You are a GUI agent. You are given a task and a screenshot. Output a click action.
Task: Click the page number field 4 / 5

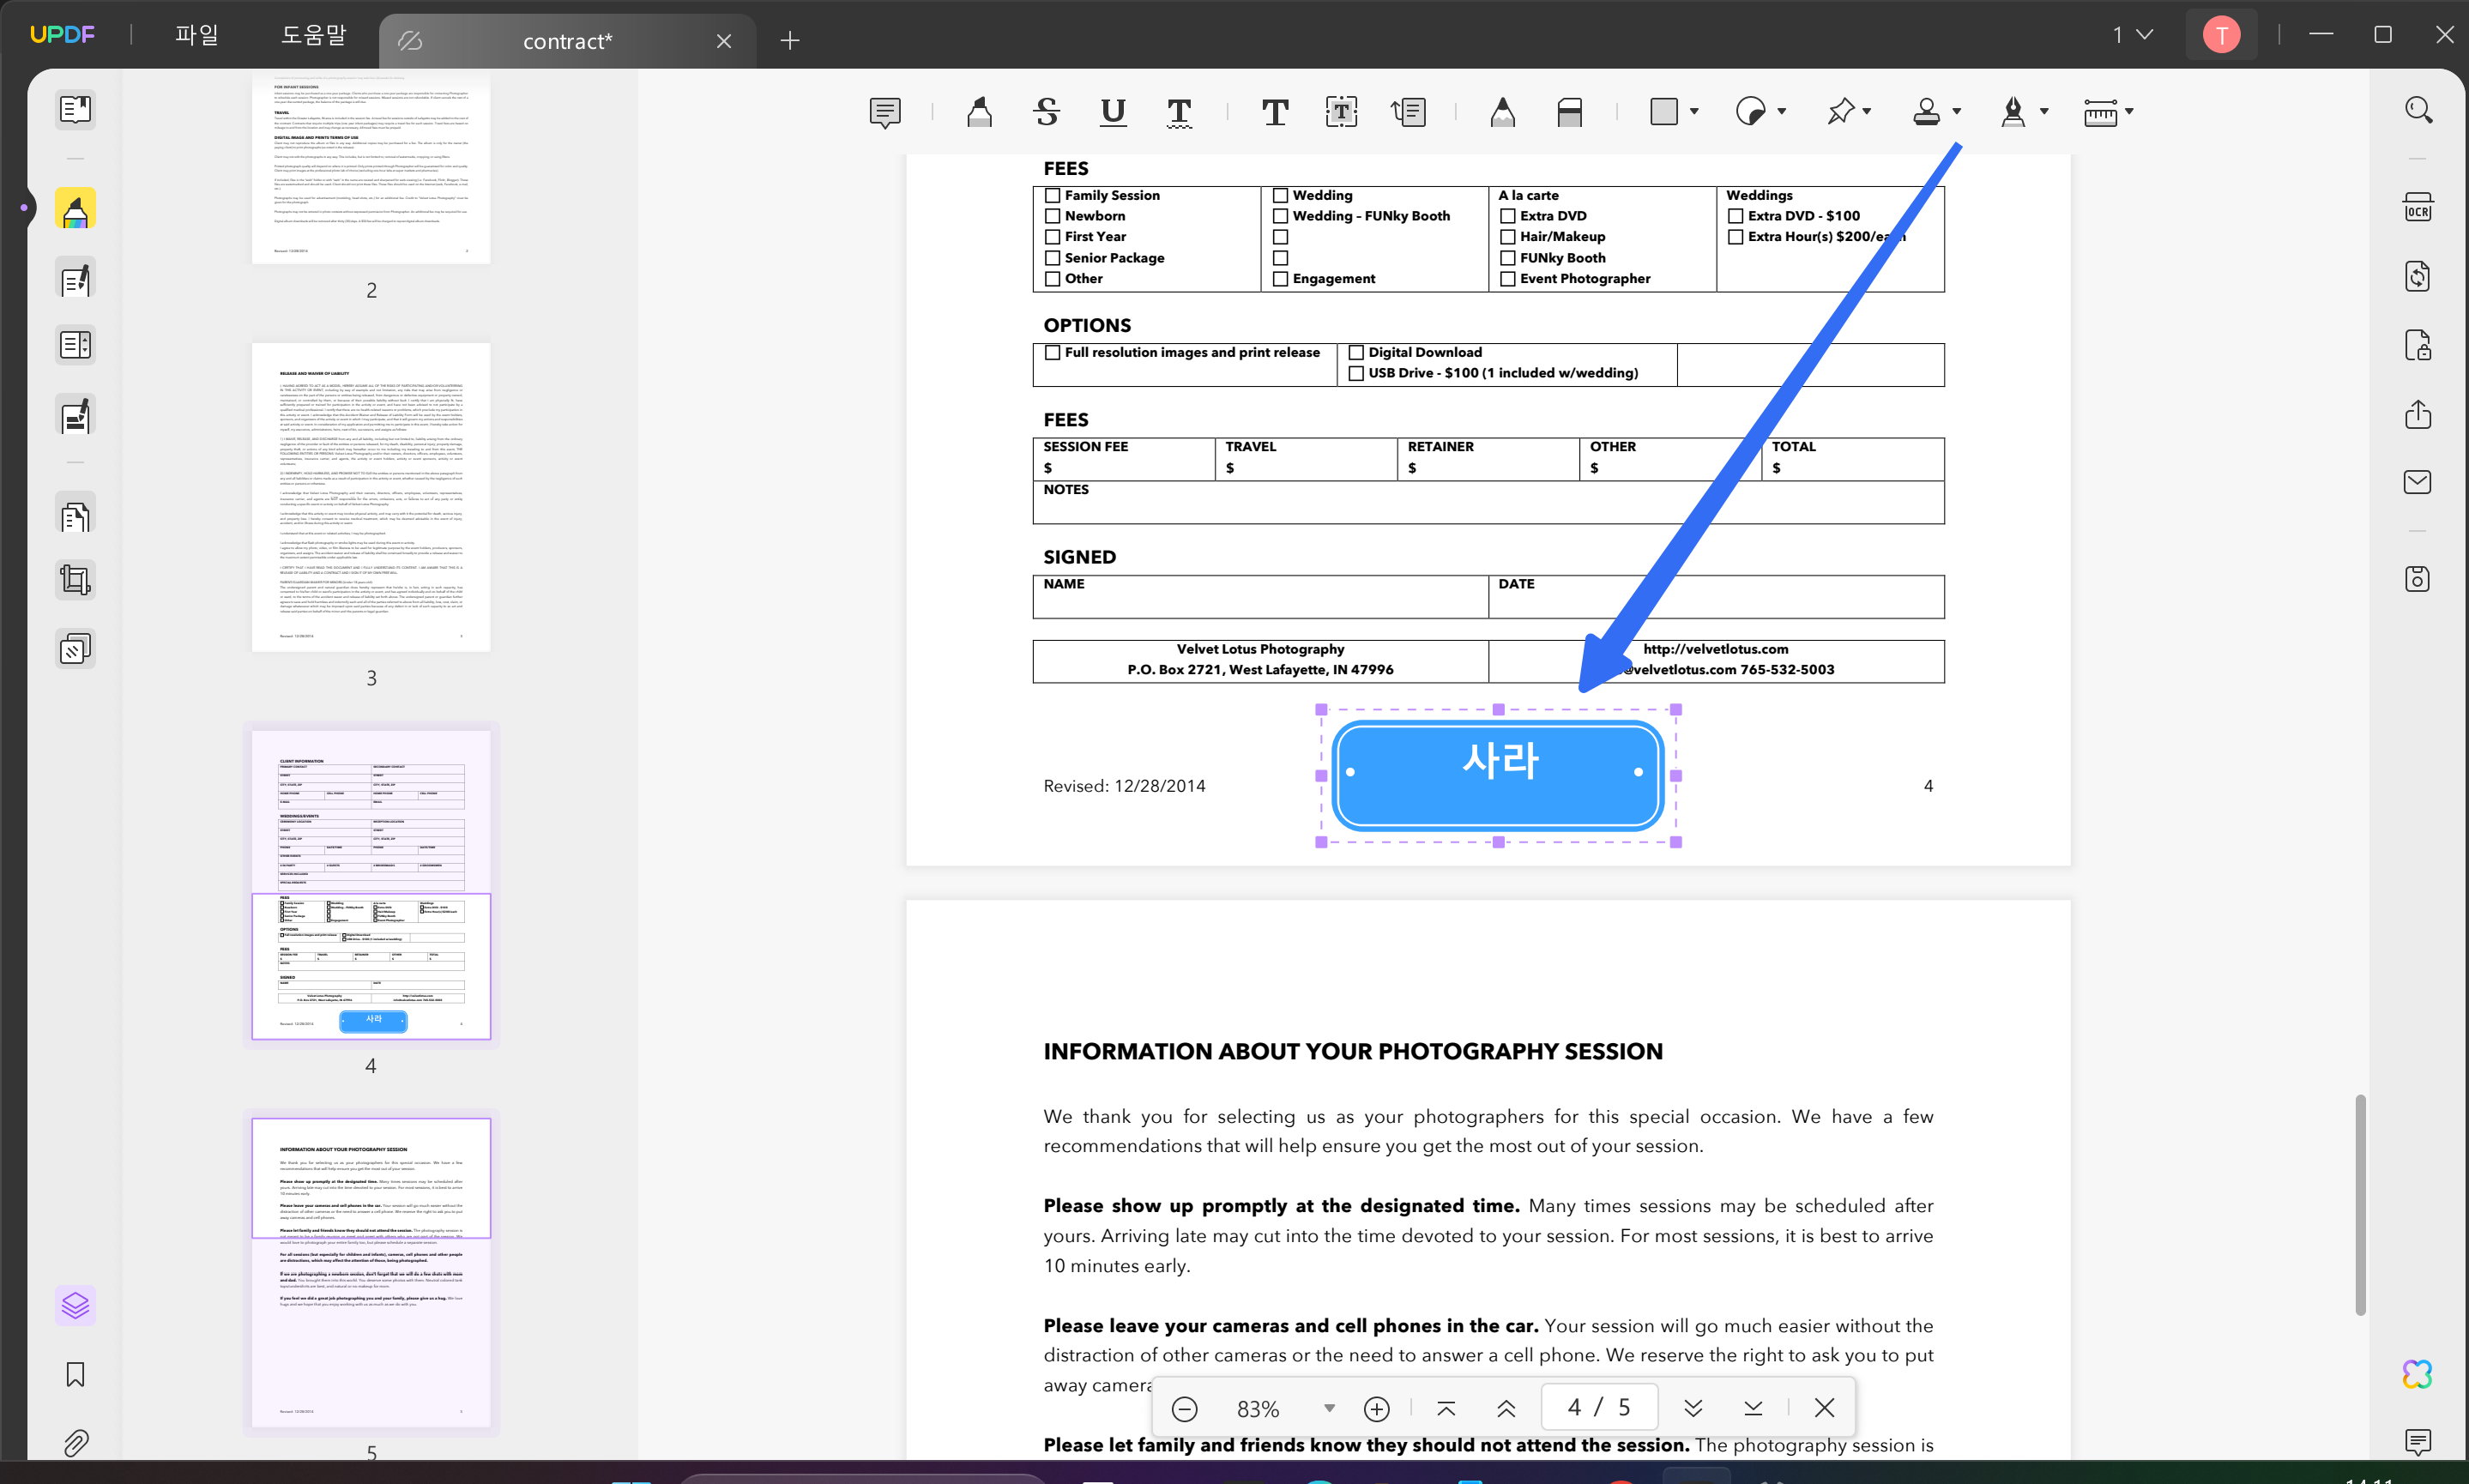1599,1408
